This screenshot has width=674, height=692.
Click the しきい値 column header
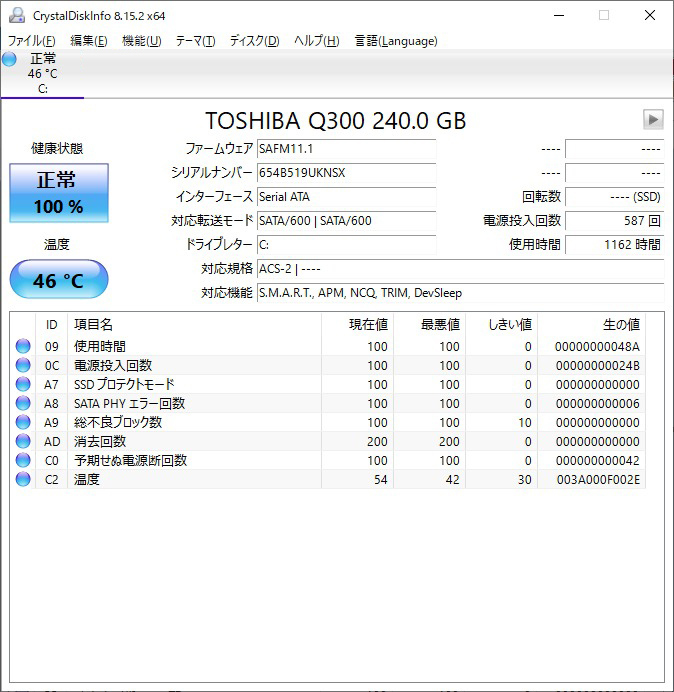click(501, 325)
